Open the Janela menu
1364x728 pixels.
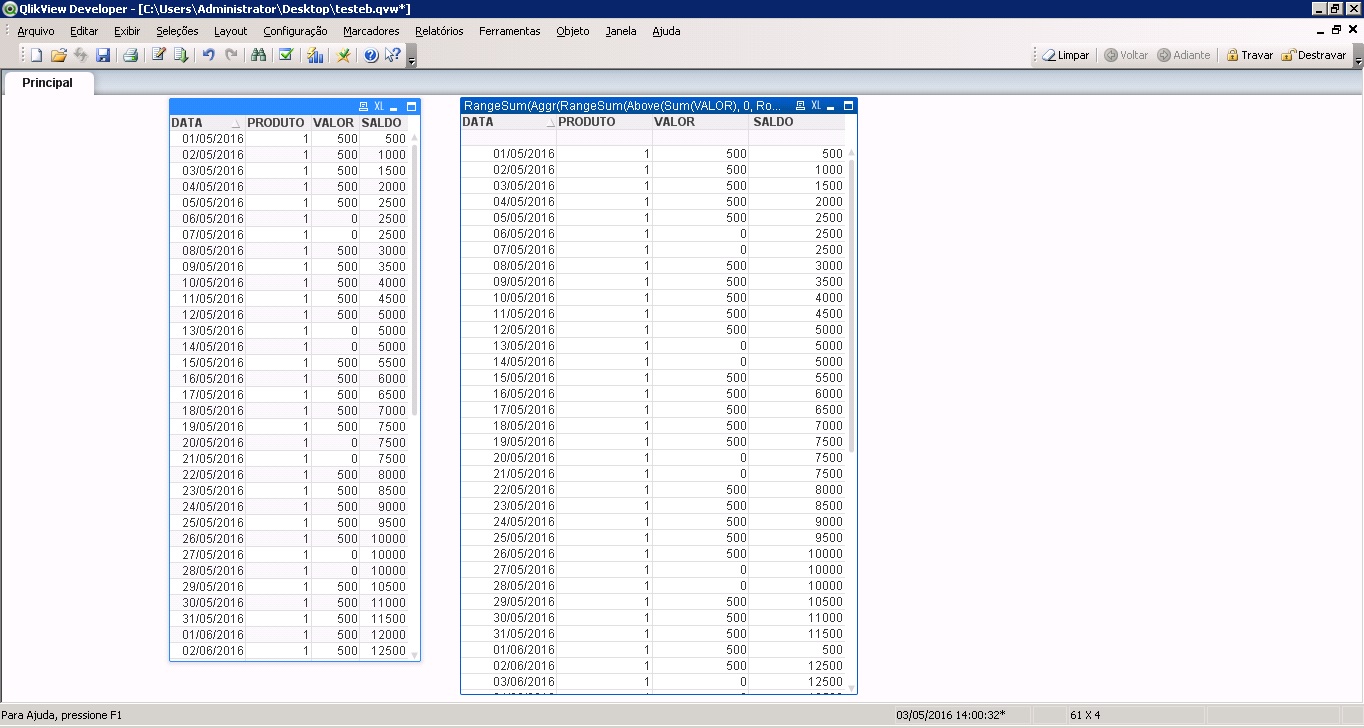click(621, 31)
